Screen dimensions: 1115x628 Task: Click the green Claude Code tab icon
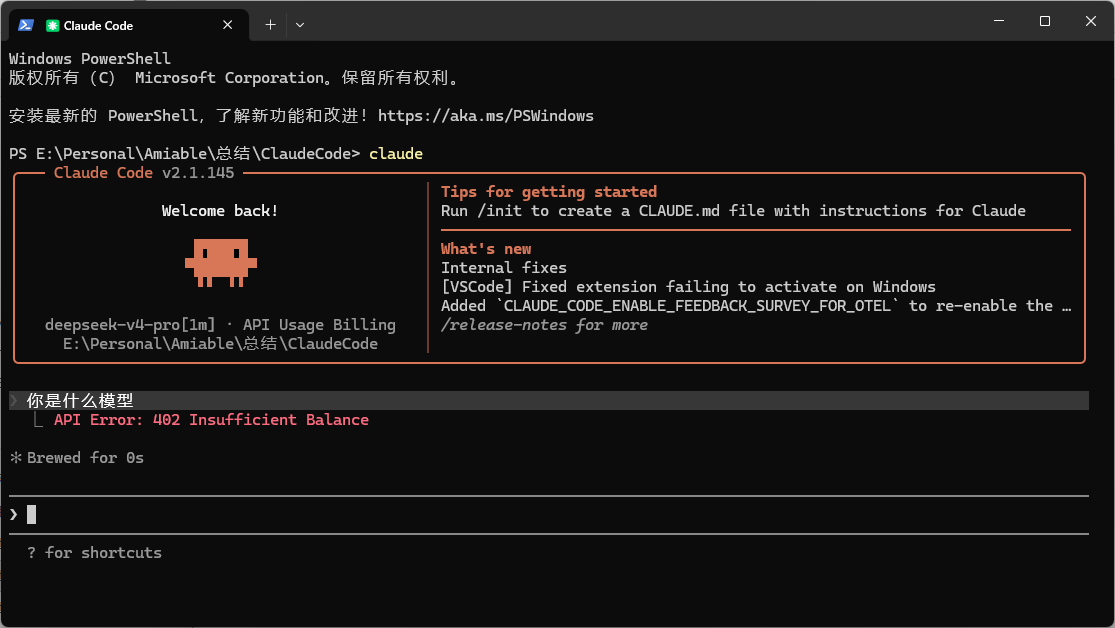click(52, 26)
